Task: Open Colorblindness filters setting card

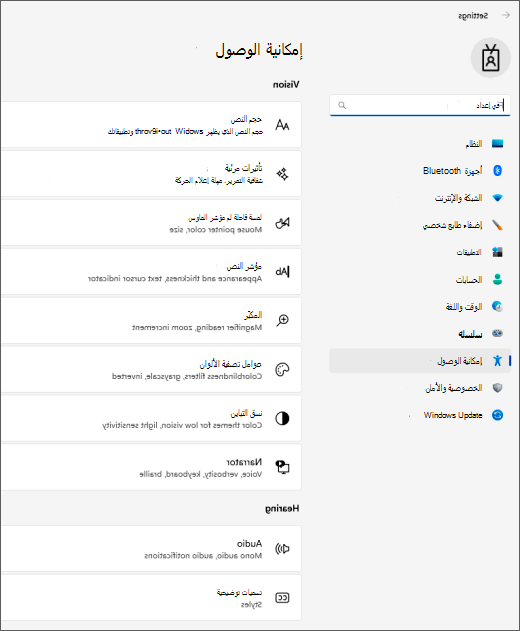Action: (151, 369)
